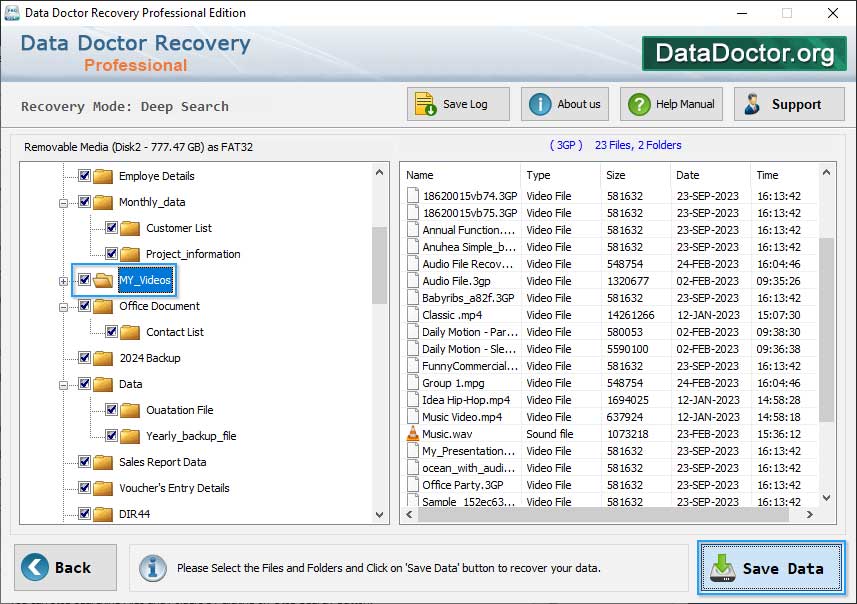Click the Save Log button
This screenshot has width=857, height=604.
point(458,104)
